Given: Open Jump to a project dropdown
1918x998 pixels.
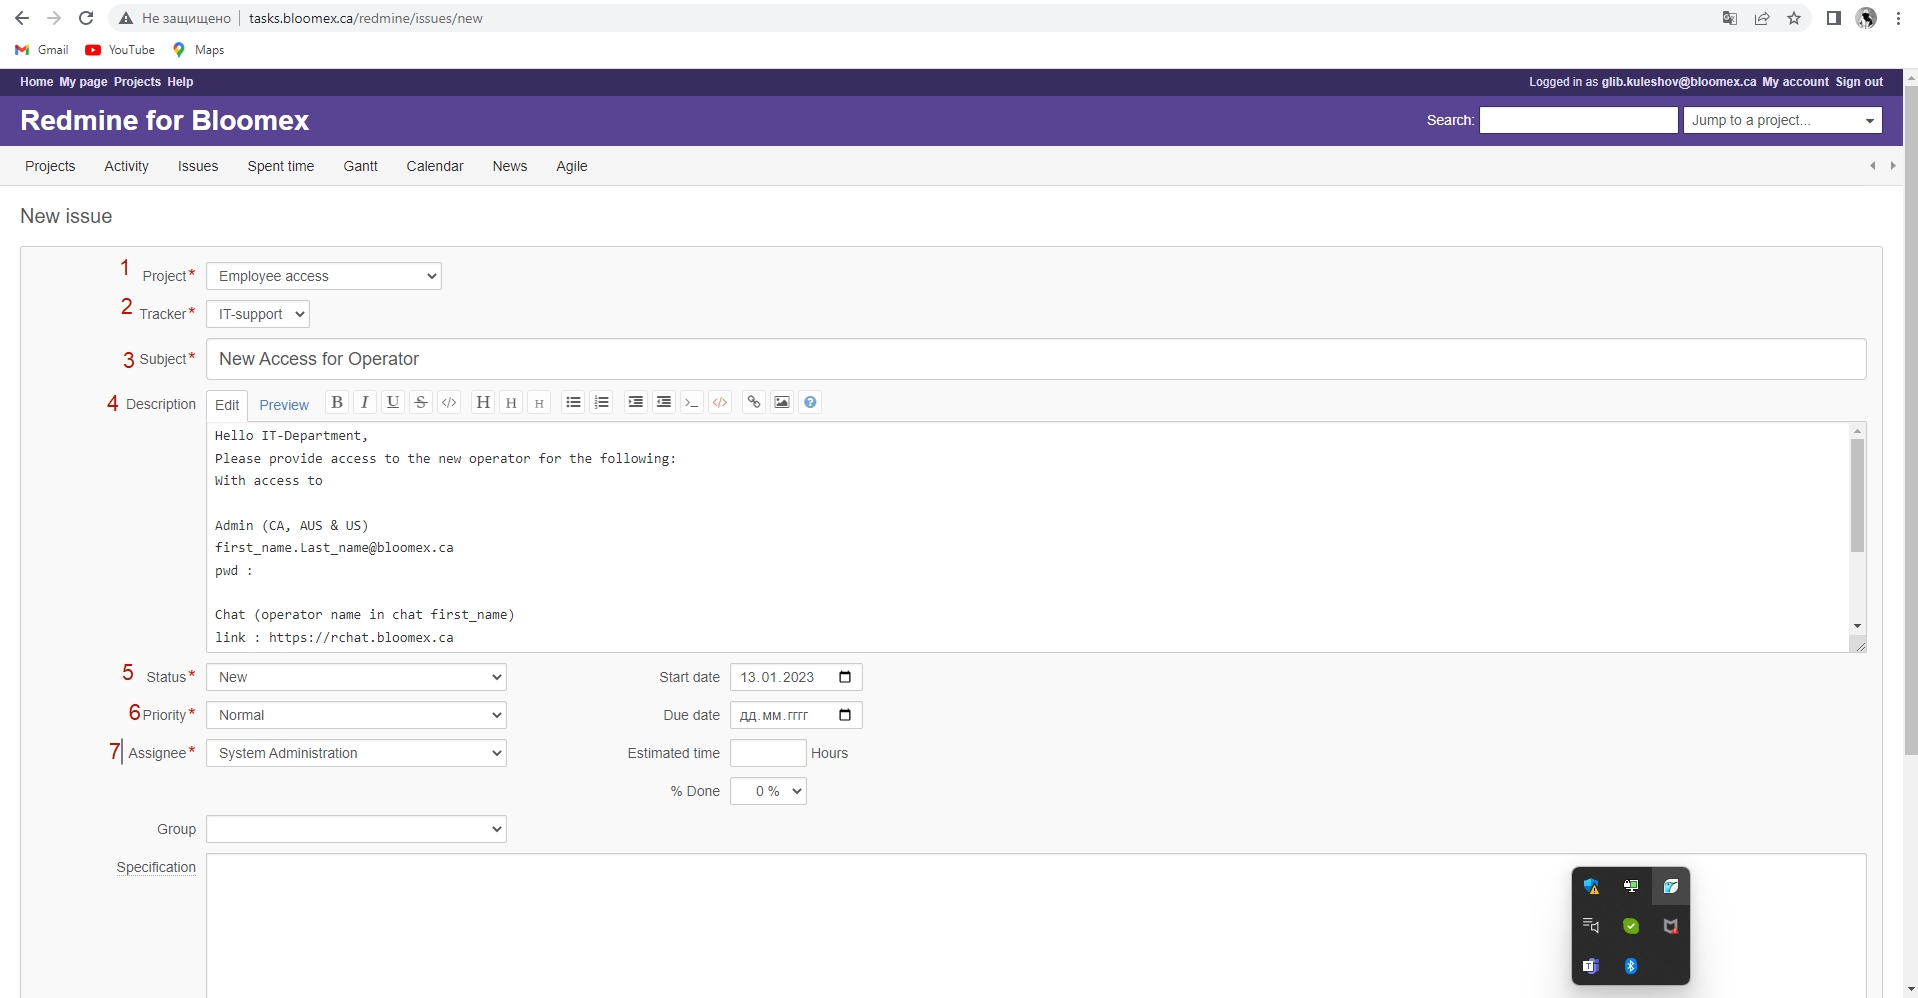Looking at the screenshot, I should pyautogui.click(x=1783, y=120).
